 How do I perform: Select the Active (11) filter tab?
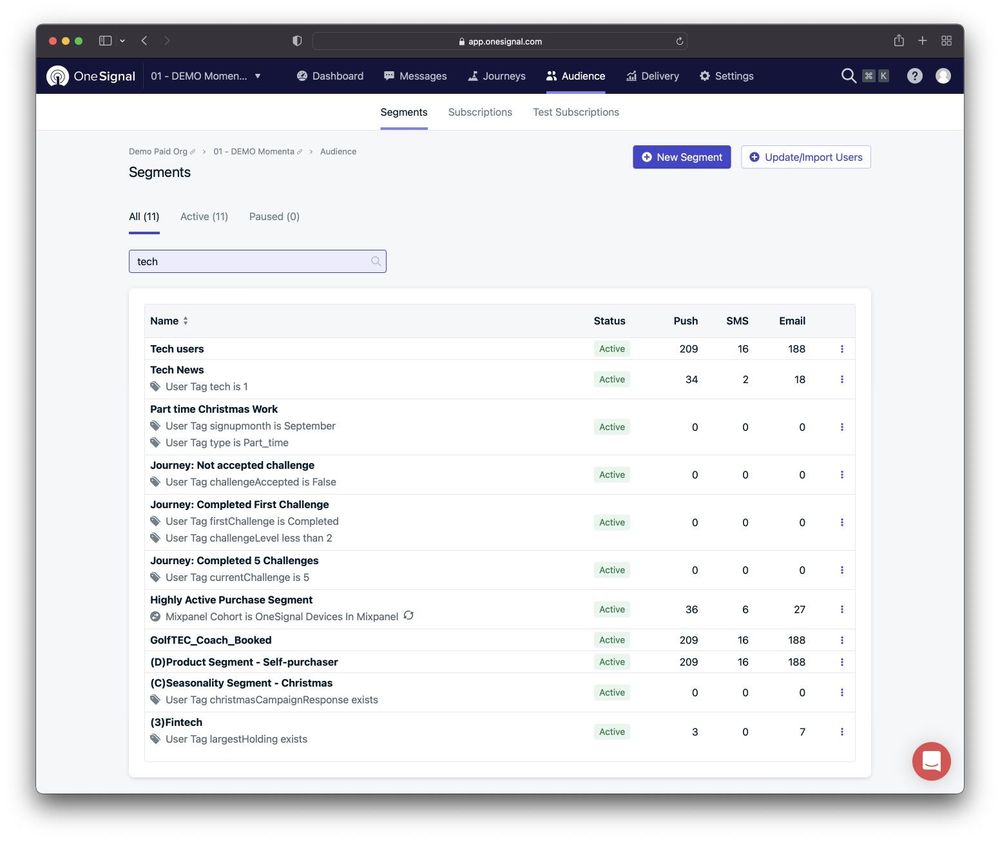[203, 216]
